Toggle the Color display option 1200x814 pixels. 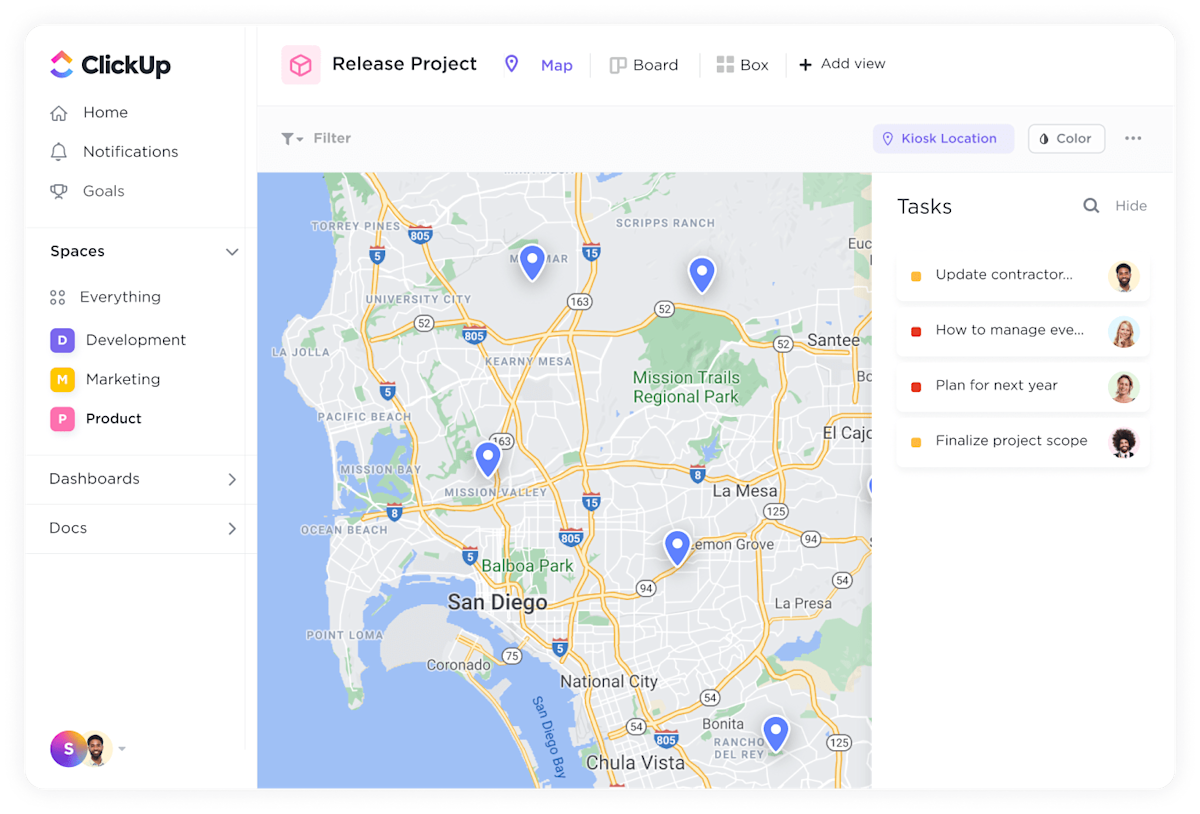(x=1066, y=138)
